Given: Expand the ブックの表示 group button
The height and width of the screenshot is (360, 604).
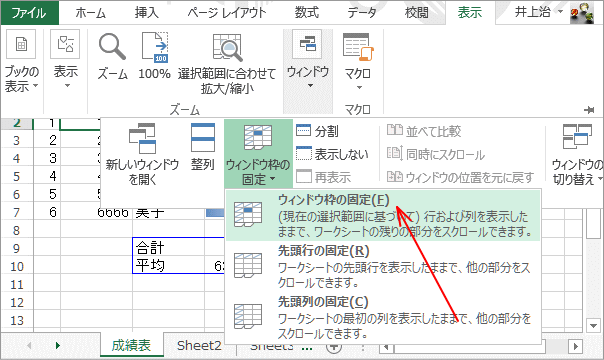Looking at the screenshot, I should pyautogui.click(x=22, y=62).
